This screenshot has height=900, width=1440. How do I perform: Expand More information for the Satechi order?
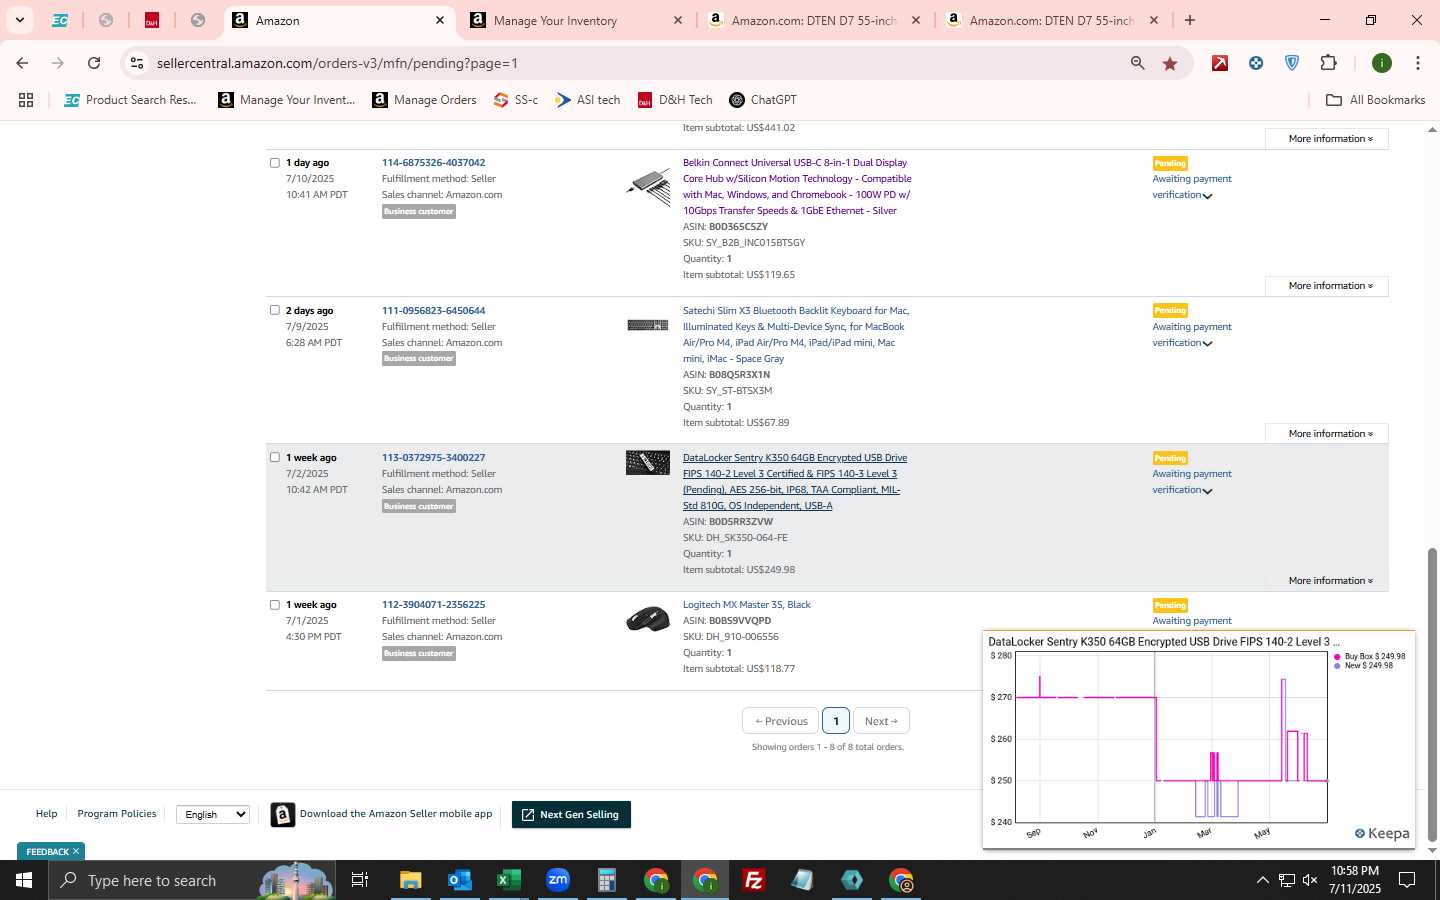(1328, 434)
